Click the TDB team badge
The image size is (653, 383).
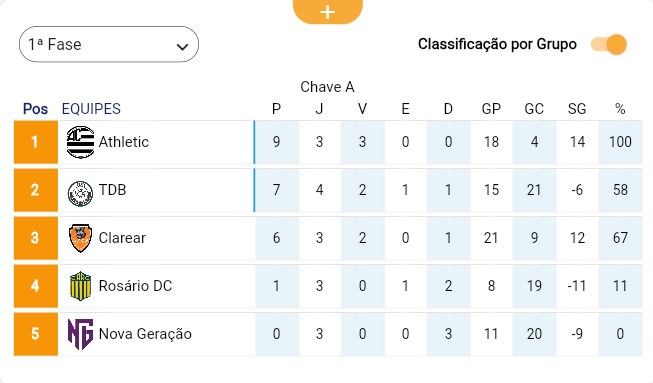pyautogui.click(x=80, y=194)
